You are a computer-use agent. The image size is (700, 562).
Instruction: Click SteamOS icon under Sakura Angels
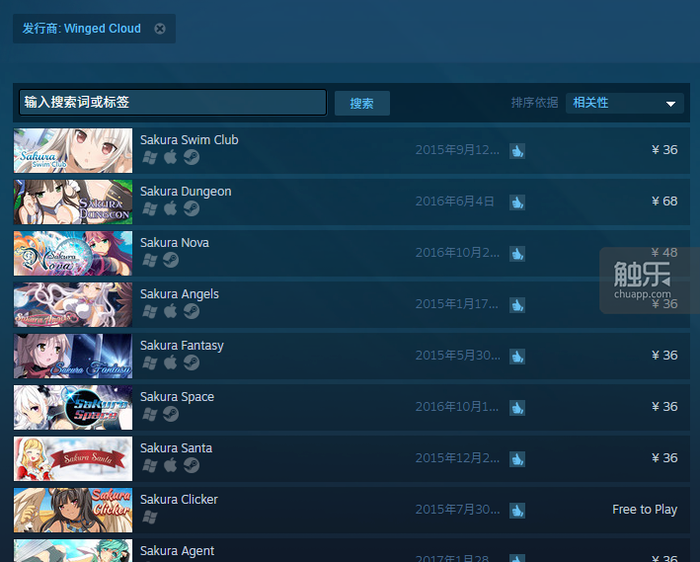click(x=192, y=311)
